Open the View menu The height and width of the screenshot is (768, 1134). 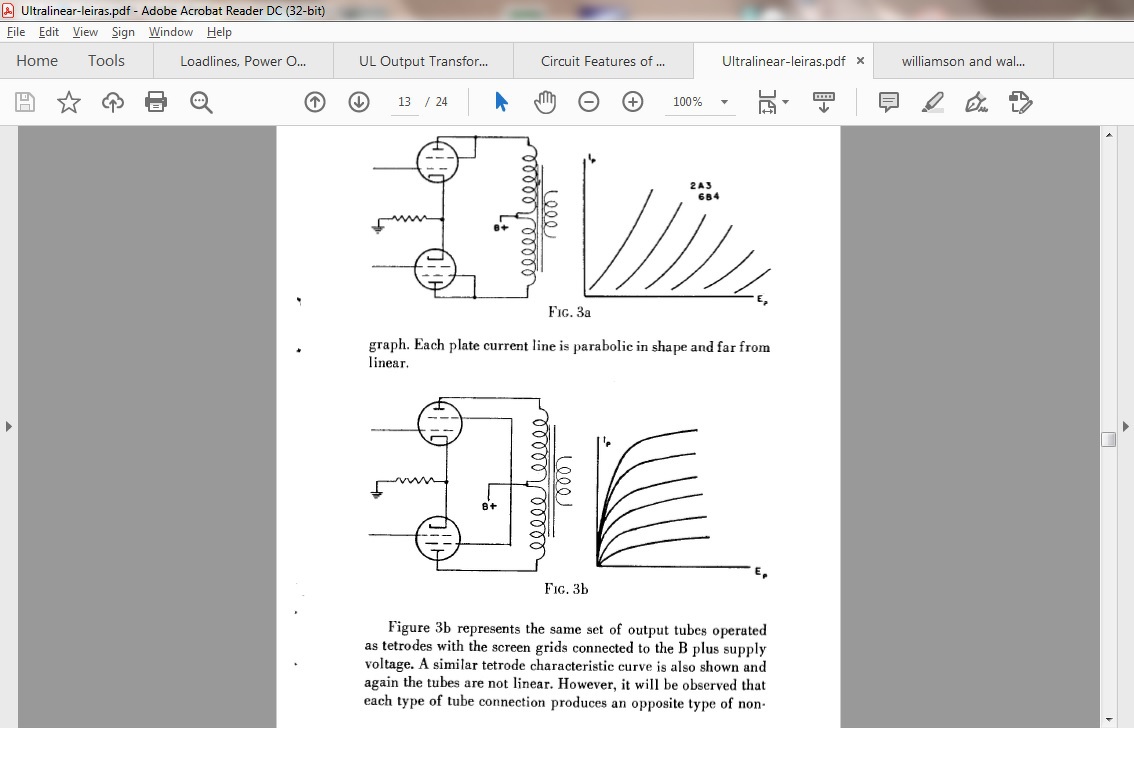click(x=85, y=32)
